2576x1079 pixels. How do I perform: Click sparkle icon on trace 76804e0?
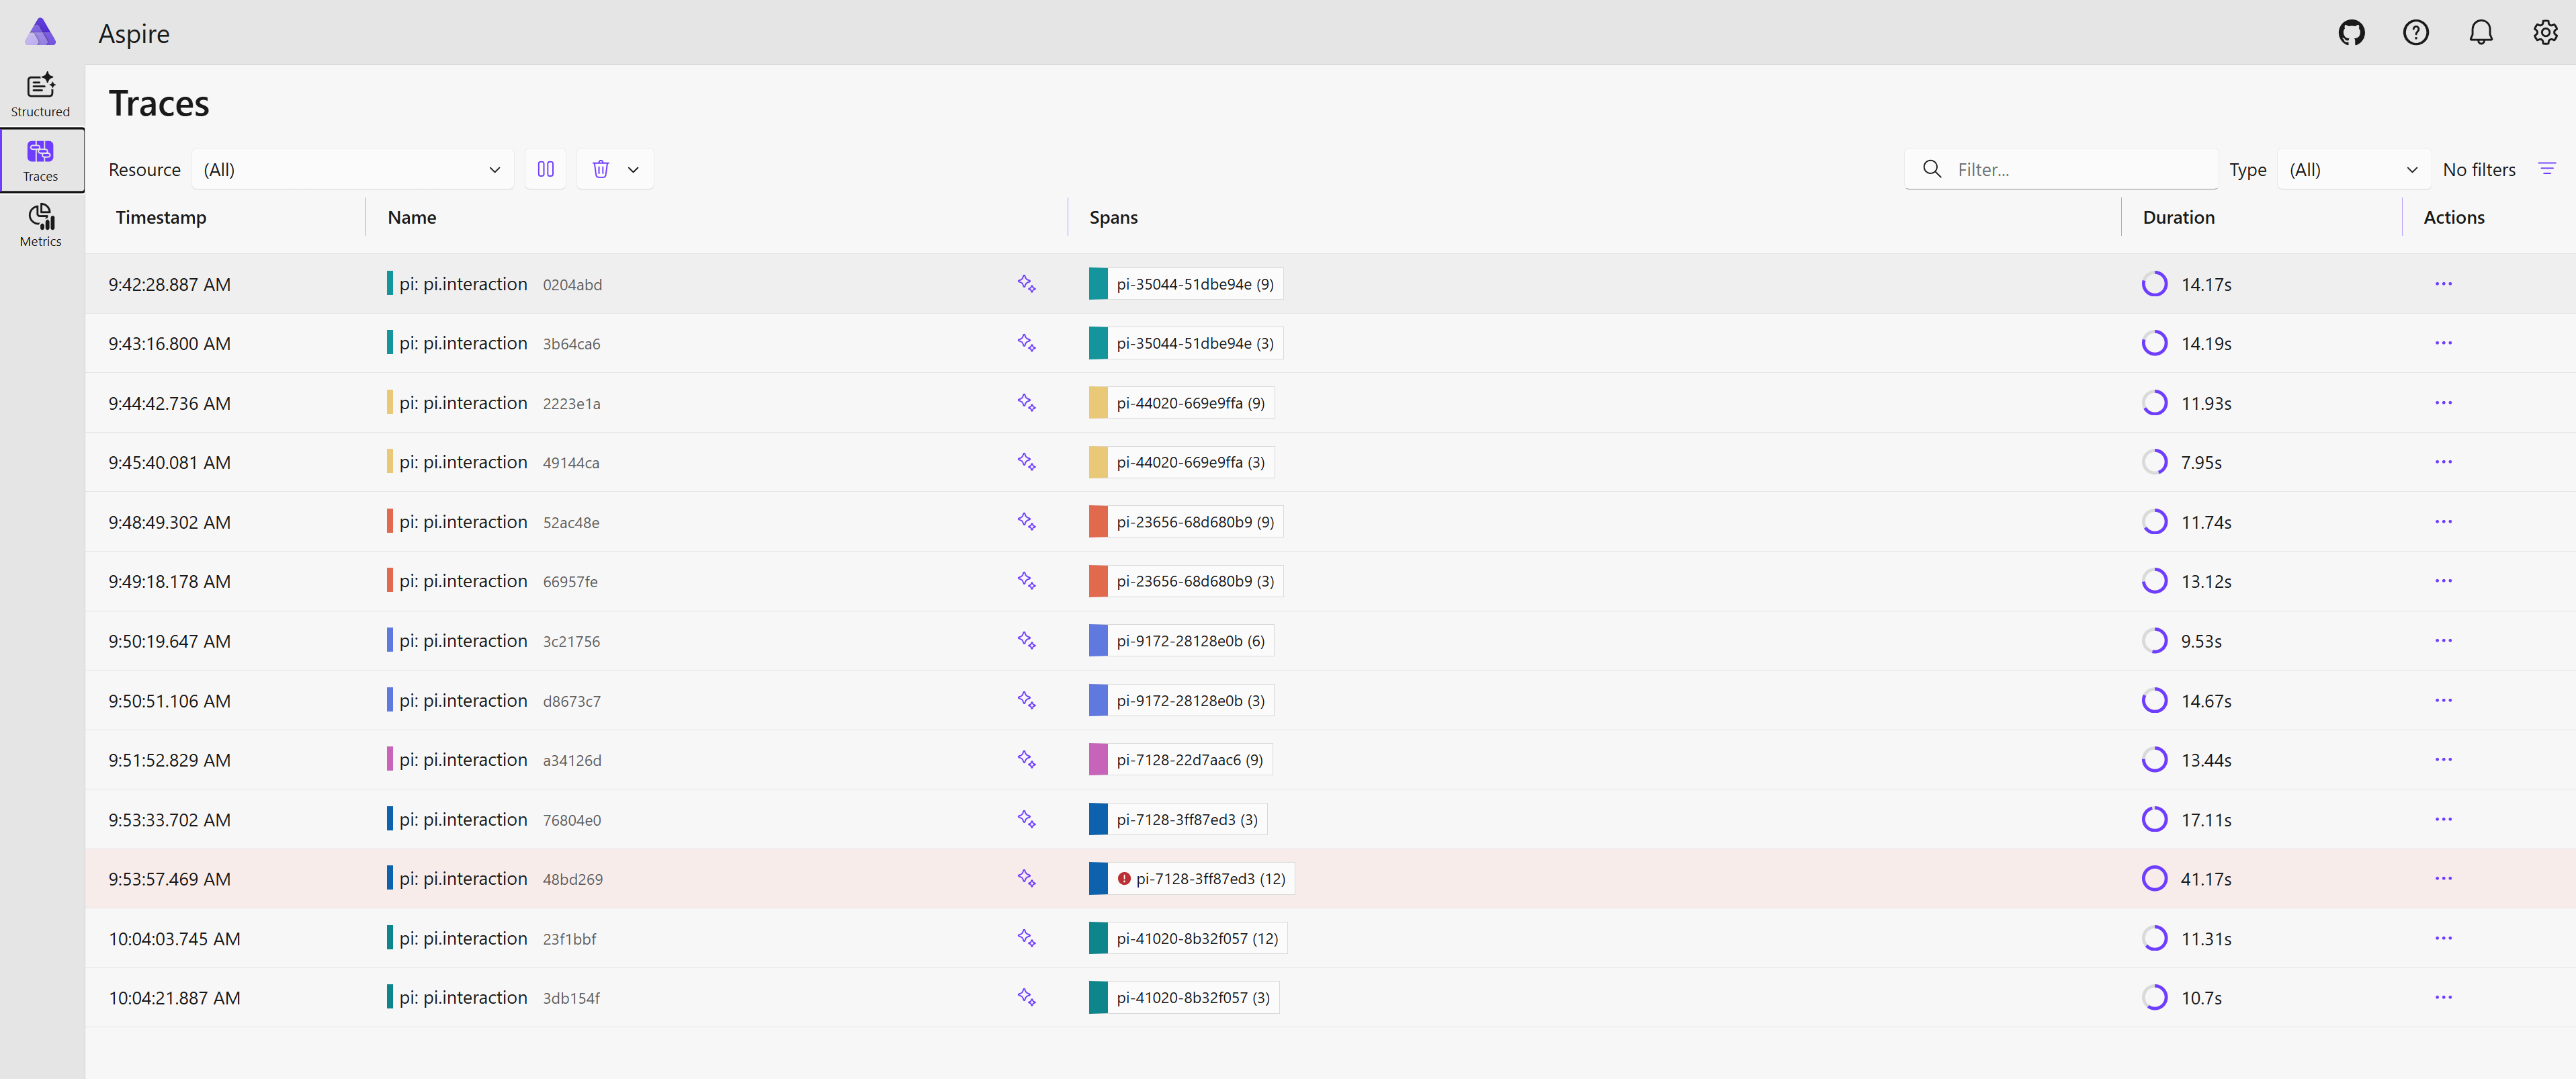click(x=1026, y=820)
